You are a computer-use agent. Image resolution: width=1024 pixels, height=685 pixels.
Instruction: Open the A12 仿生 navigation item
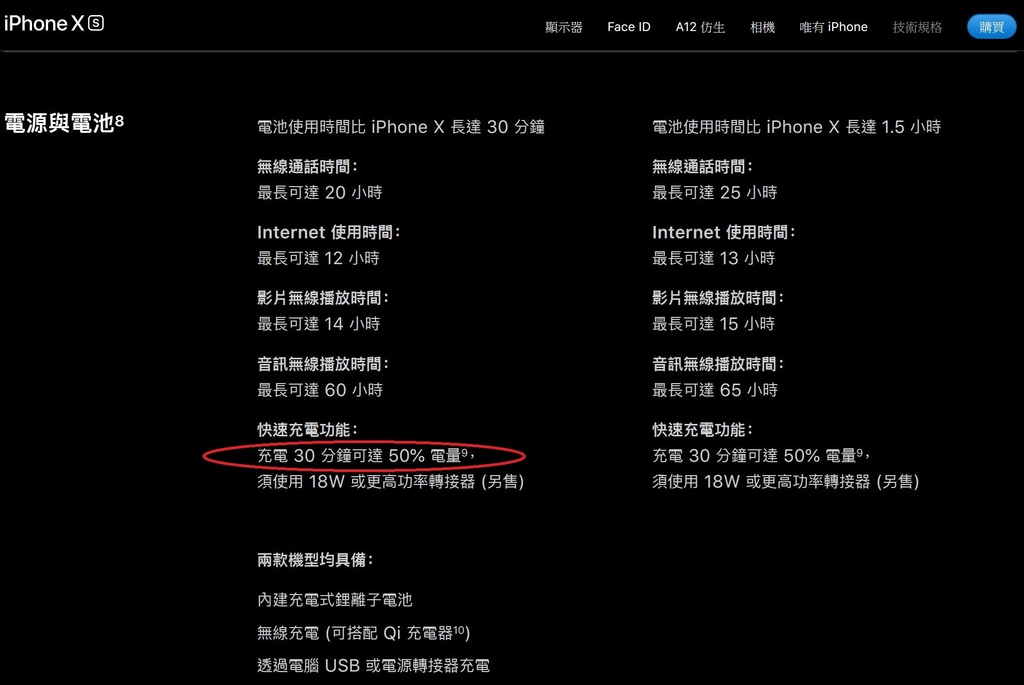[x=700, y=27]
